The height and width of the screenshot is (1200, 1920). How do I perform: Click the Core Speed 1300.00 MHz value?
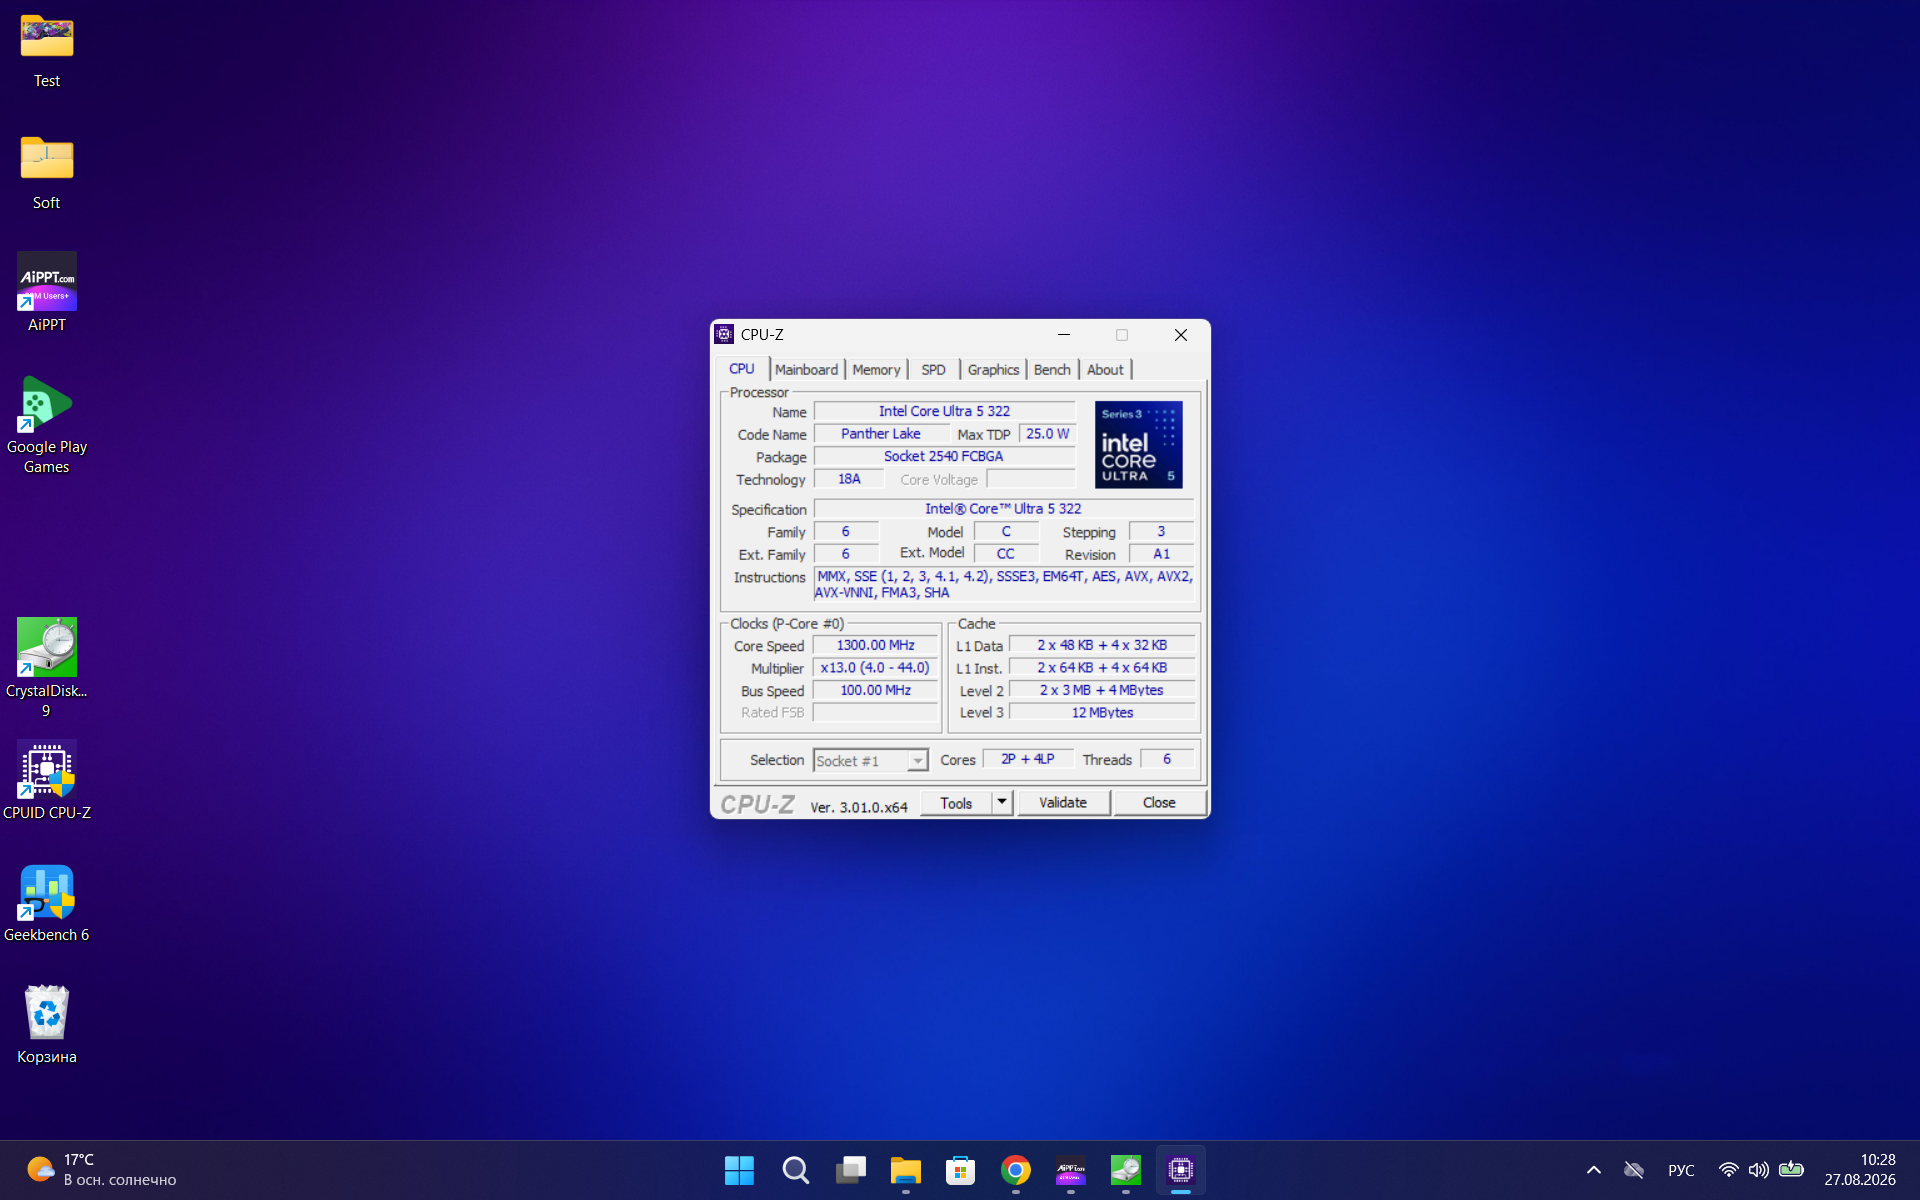[x=876, y=645]
